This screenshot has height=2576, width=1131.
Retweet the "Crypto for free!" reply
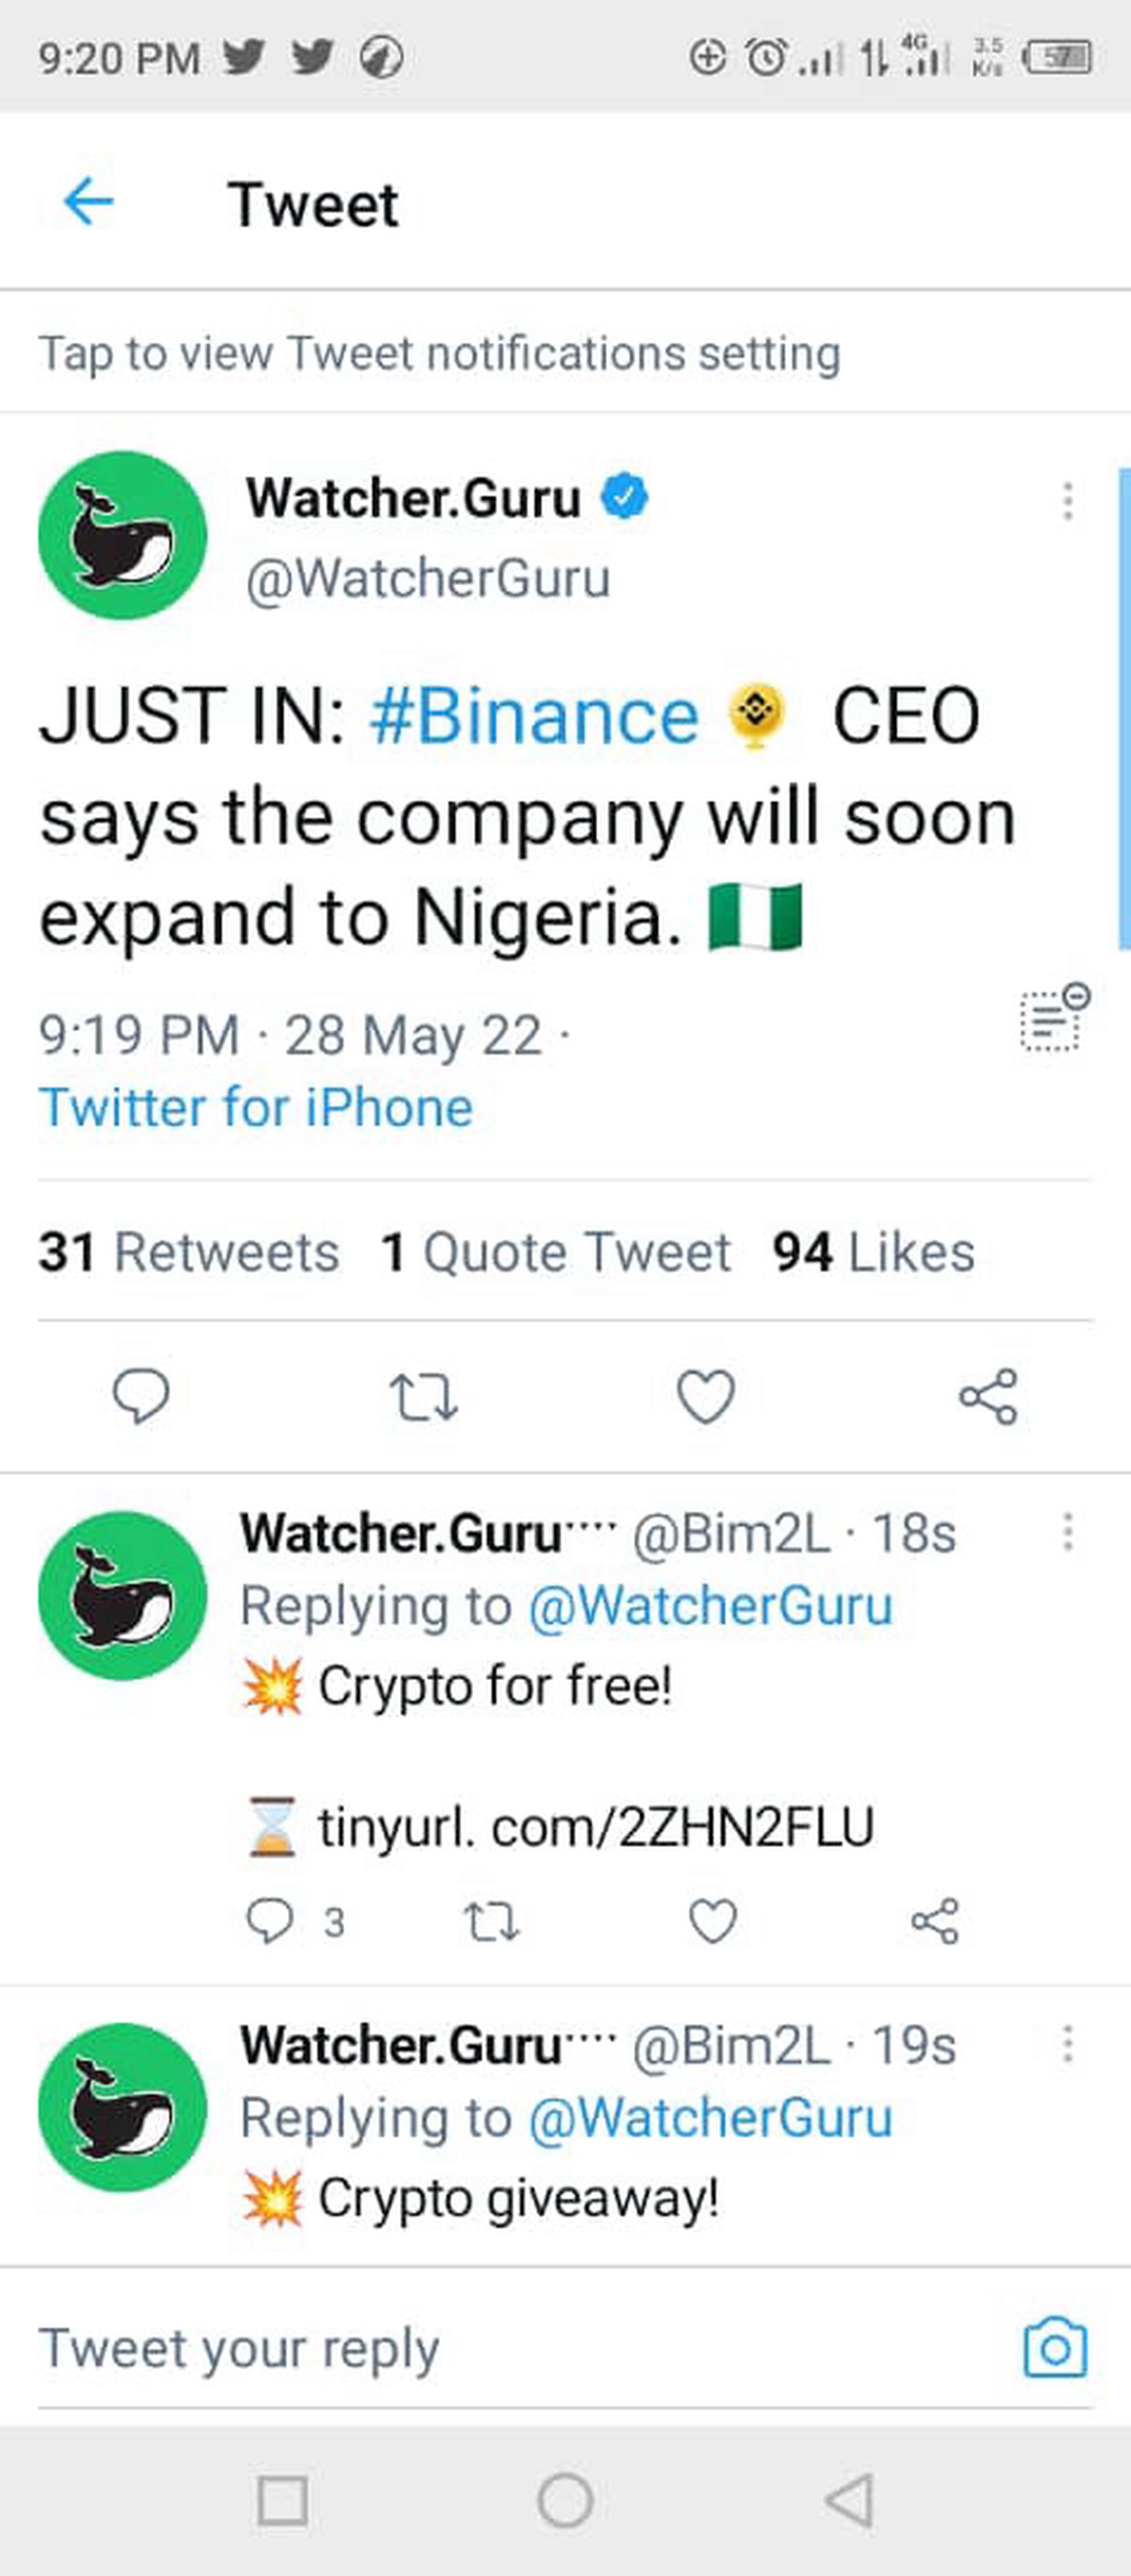click(491, 1921)
